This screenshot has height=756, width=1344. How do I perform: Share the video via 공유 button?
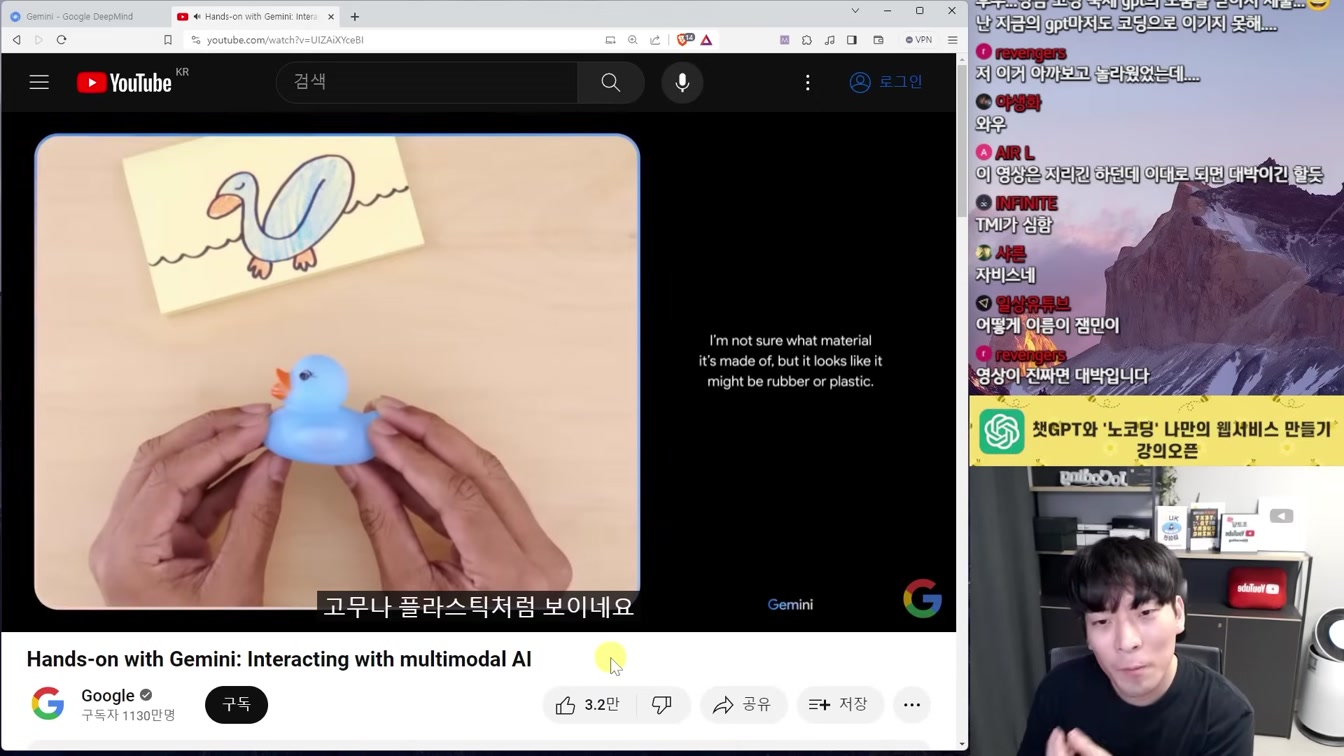point(743,705)
